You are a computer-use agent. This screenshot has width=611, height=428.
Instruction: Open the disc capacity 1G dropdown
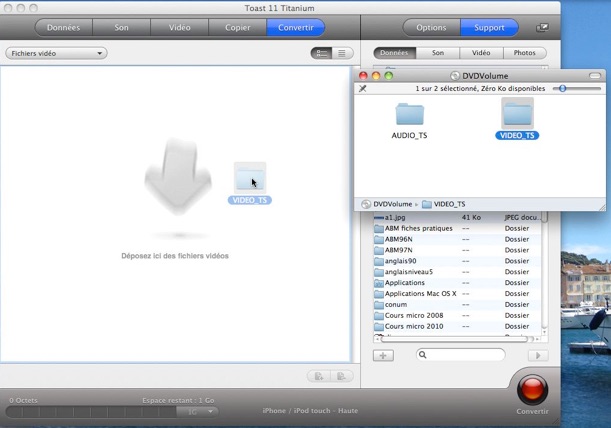click(198, 412)
